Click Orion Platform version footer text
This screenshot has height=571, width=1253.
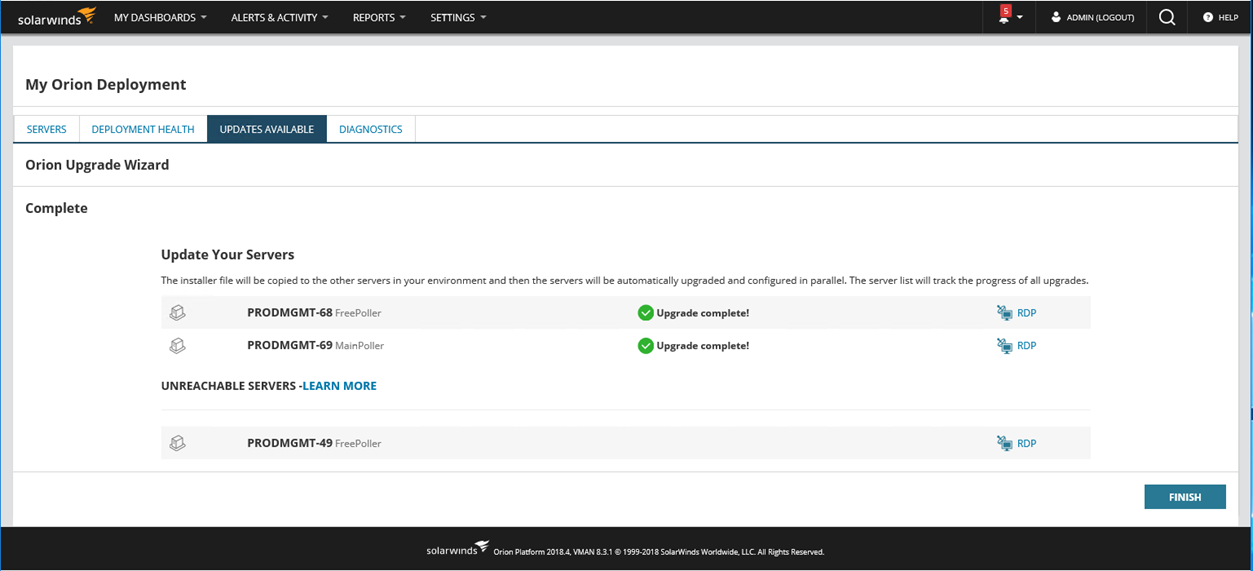(658, 551)
